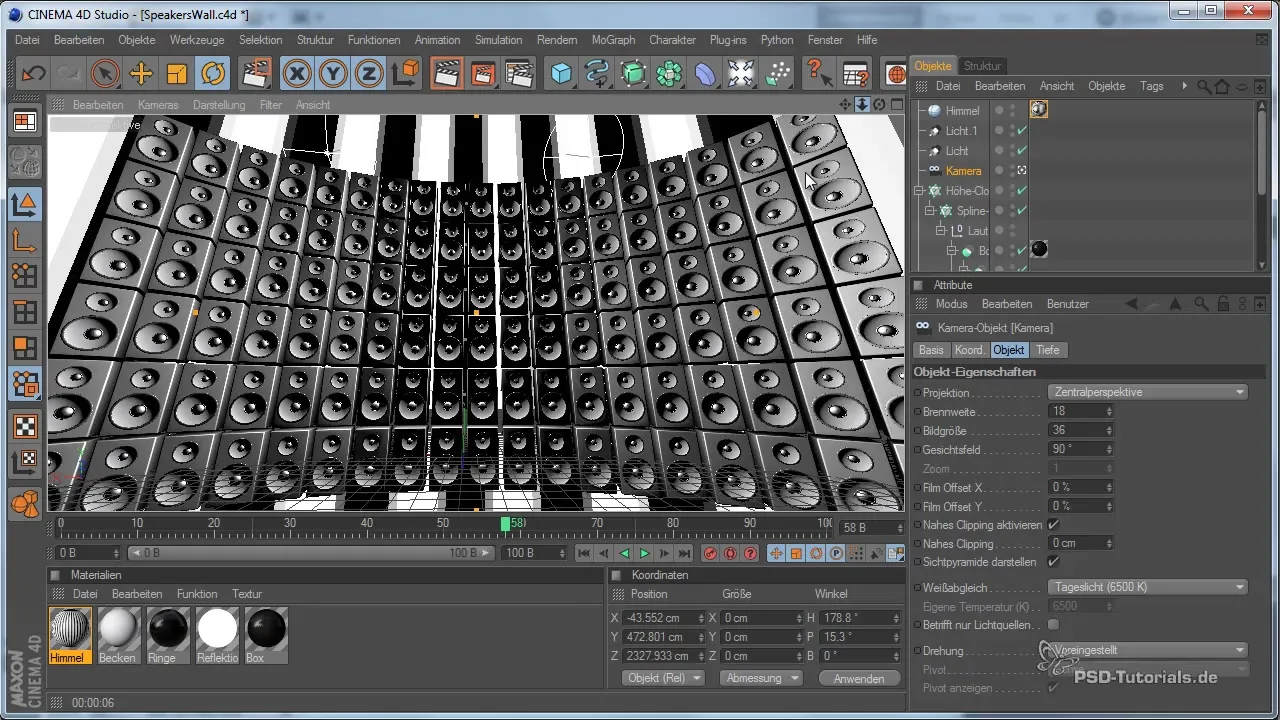Select the texture mode icon
1280x720 pixels.
[x=25, y=425]
